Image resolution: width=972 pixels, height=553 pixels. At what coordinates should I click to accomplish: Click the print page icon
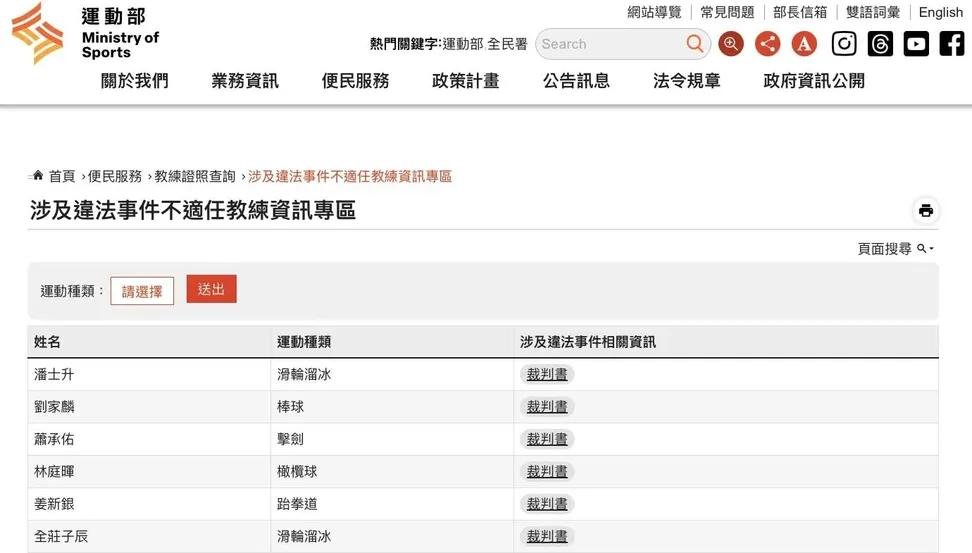click(x=926, y=211)
